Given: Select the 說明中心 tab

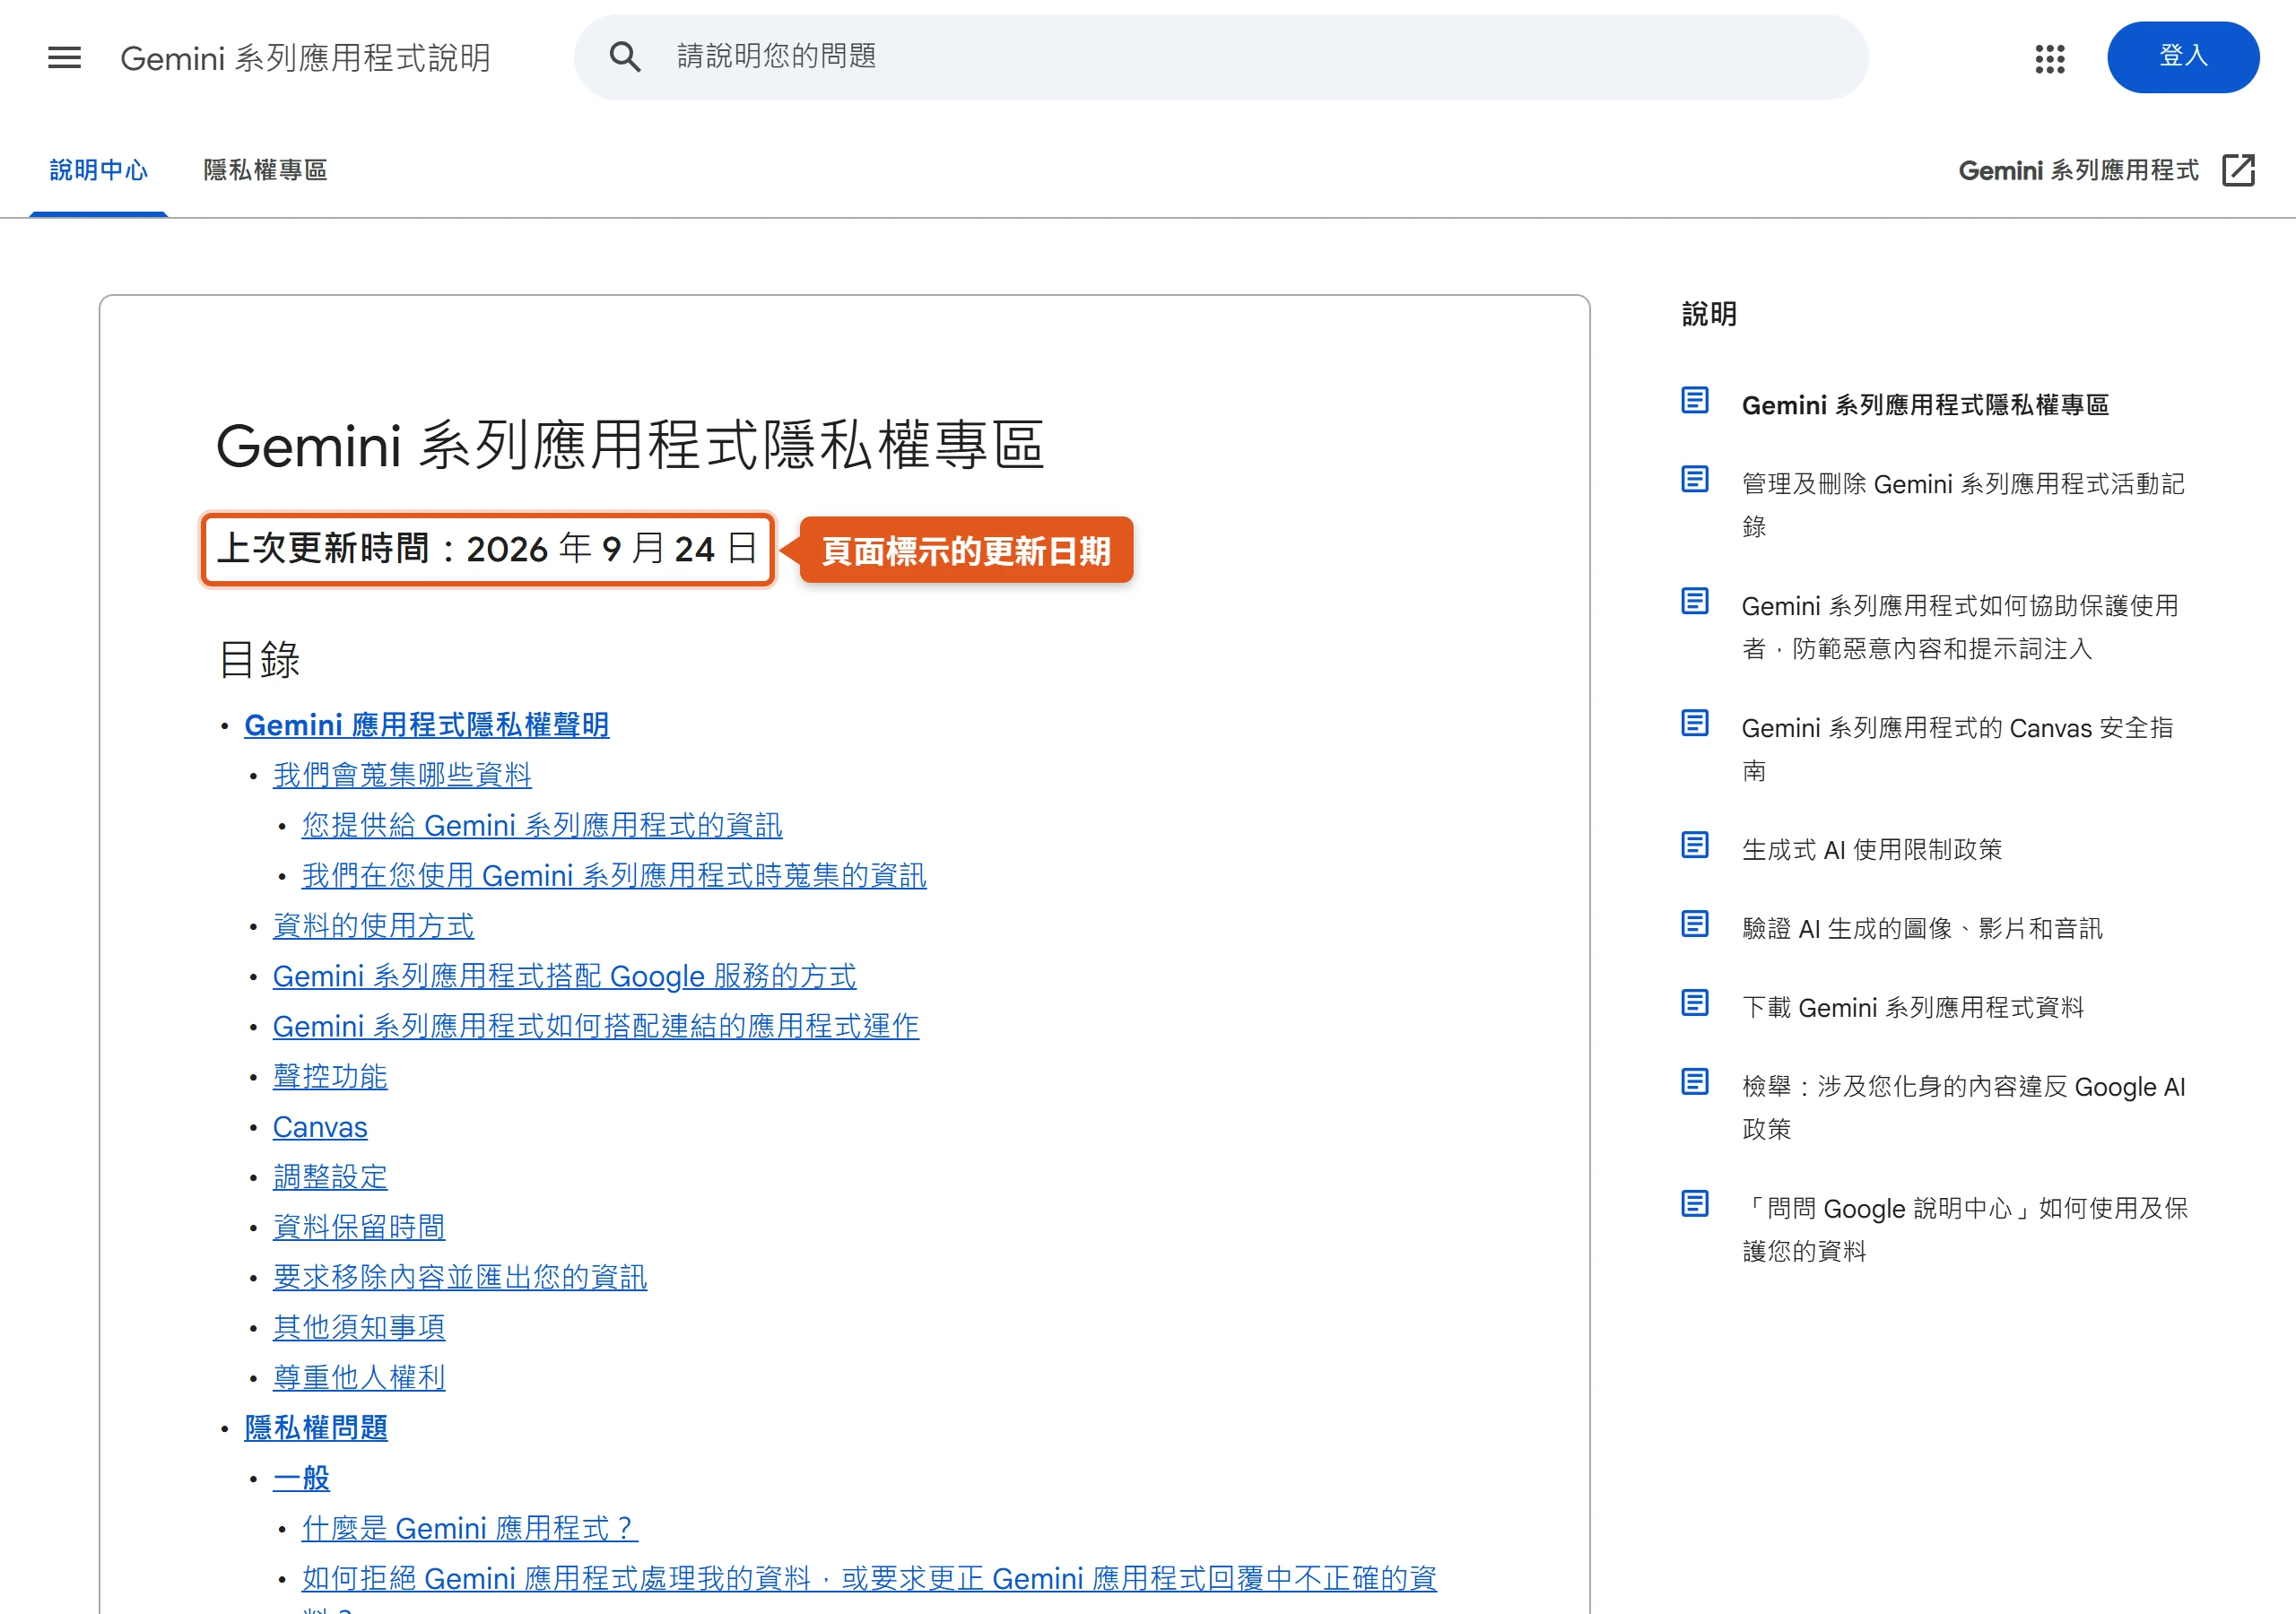Looking at the screenshot, I should (x=98, y=170).
